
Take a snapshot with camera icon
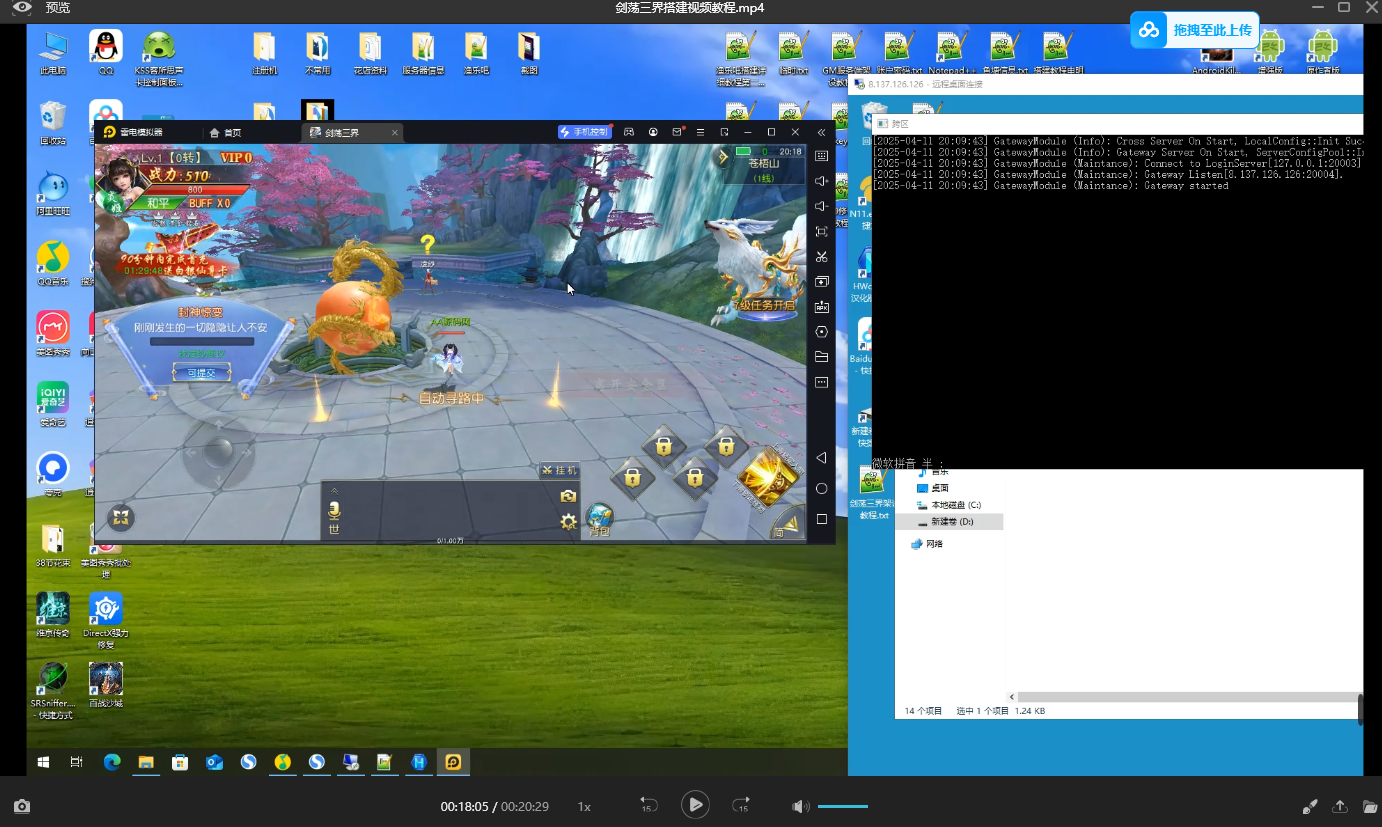tap(21, 806)
